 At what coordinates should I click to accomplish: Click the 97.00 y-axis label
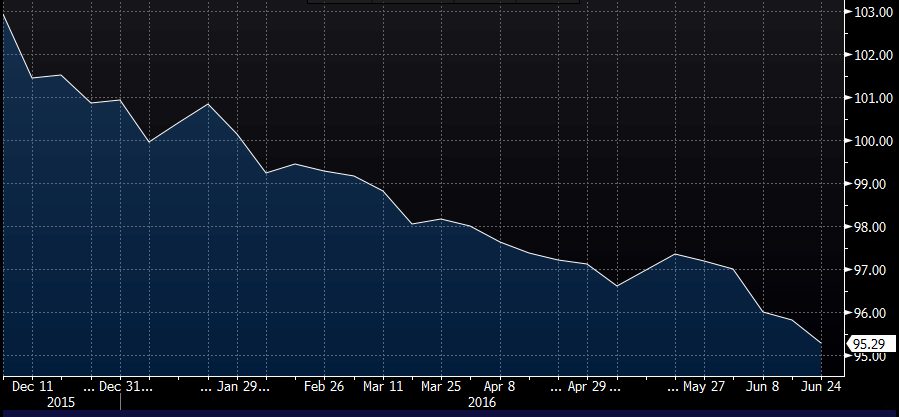coord(872,270)
